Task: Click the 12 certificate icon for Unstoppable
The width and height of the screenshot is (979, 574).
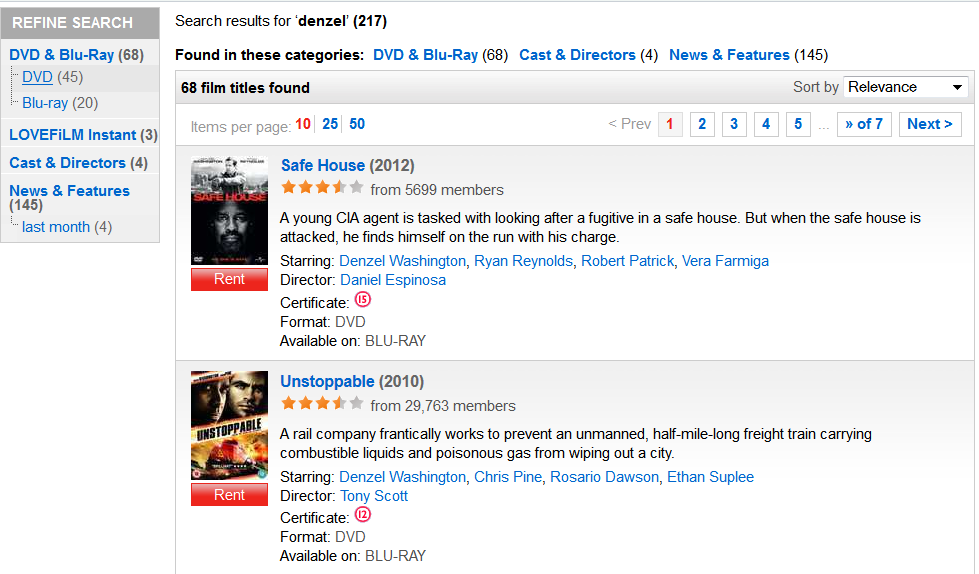Action: [362, 515]
